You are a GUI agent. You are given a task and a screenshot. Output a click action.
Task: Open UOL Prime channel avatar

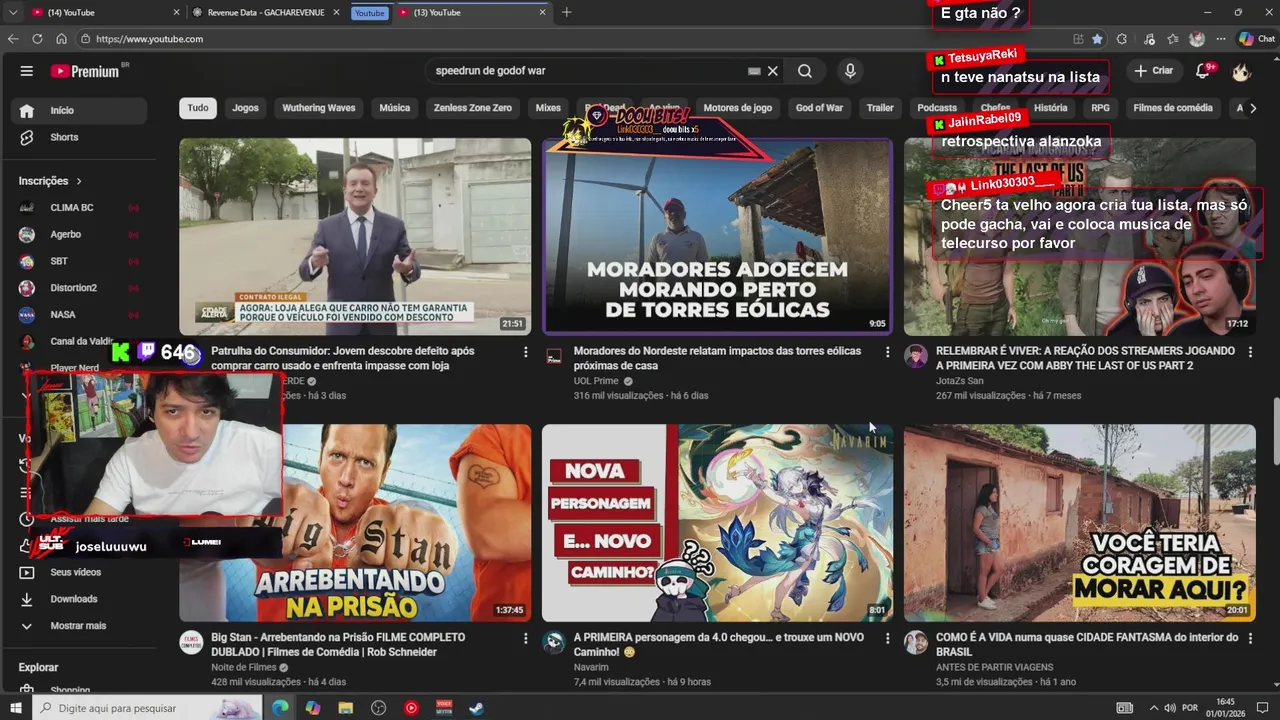[554, 356]
